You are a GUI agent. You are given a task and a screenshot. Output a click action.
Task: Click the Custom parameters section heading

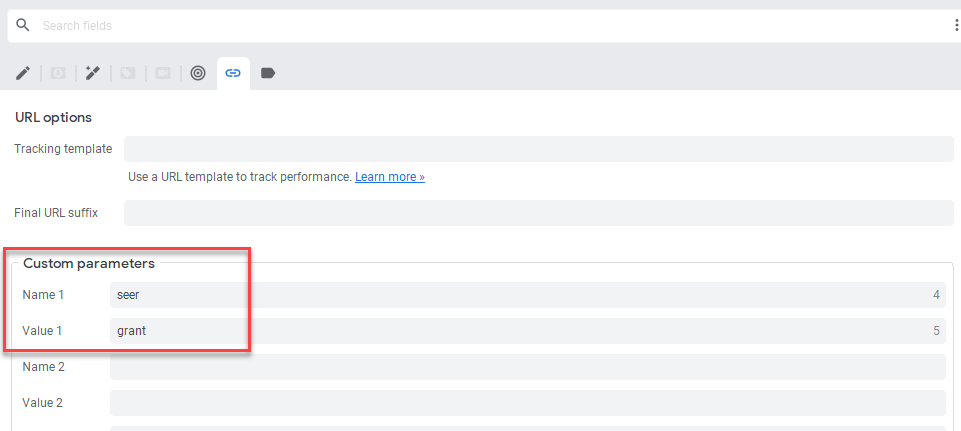[89, 264]
